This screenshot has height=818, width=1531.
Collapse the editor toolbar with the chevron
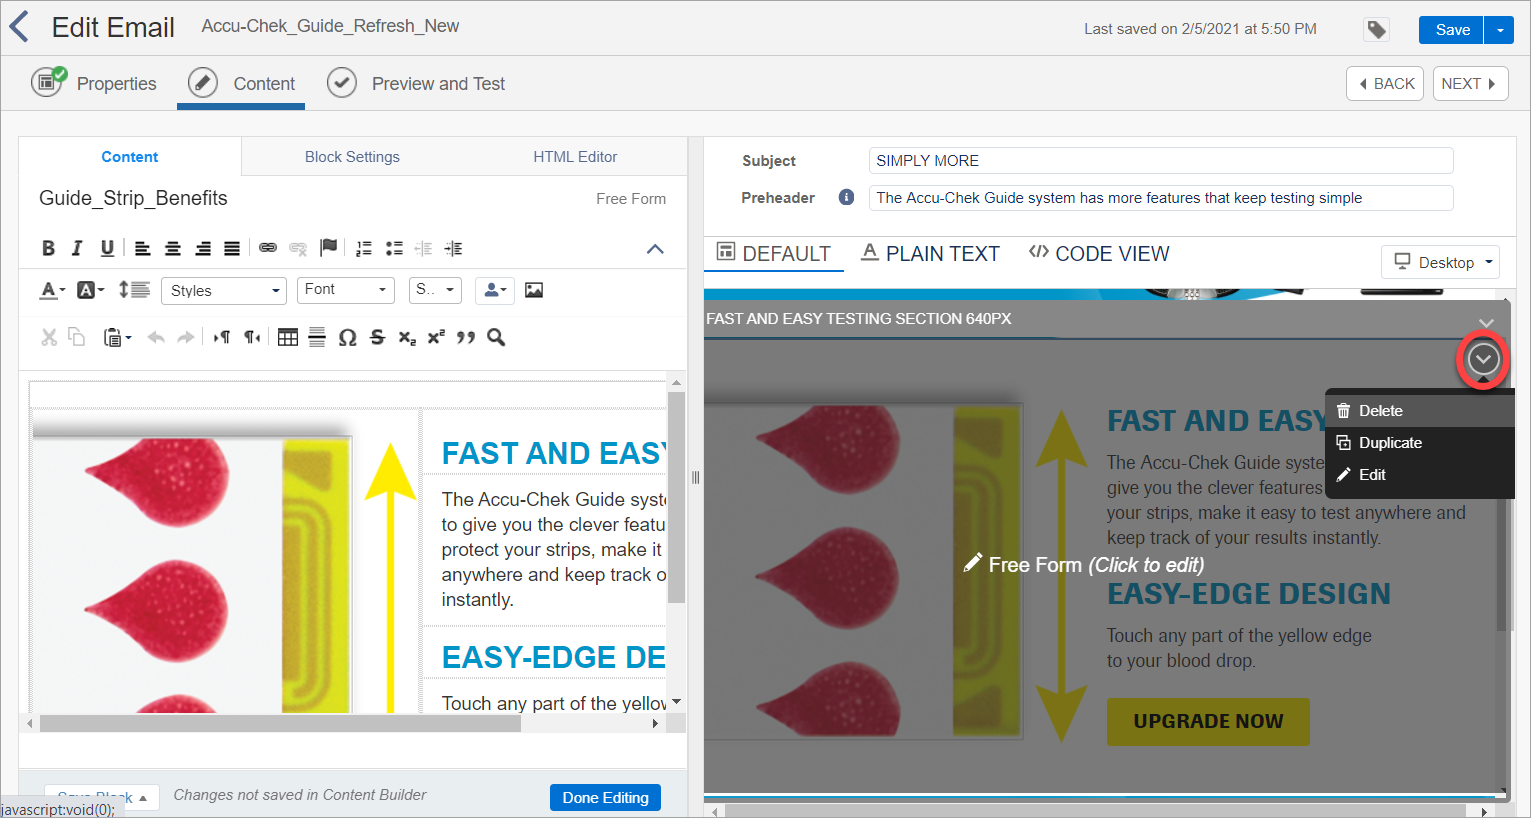coord(655,249)
